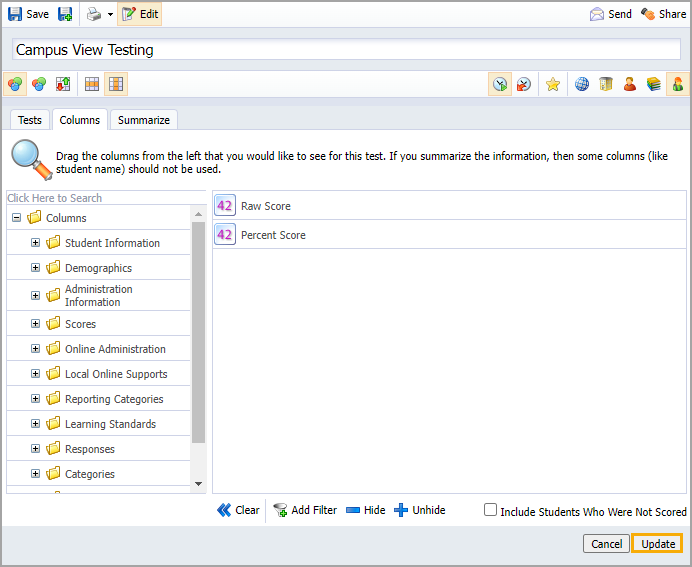Click the second green-red-blue circles icon
The width and height of the screenshot is (692, 567).
tap(39, 84)
